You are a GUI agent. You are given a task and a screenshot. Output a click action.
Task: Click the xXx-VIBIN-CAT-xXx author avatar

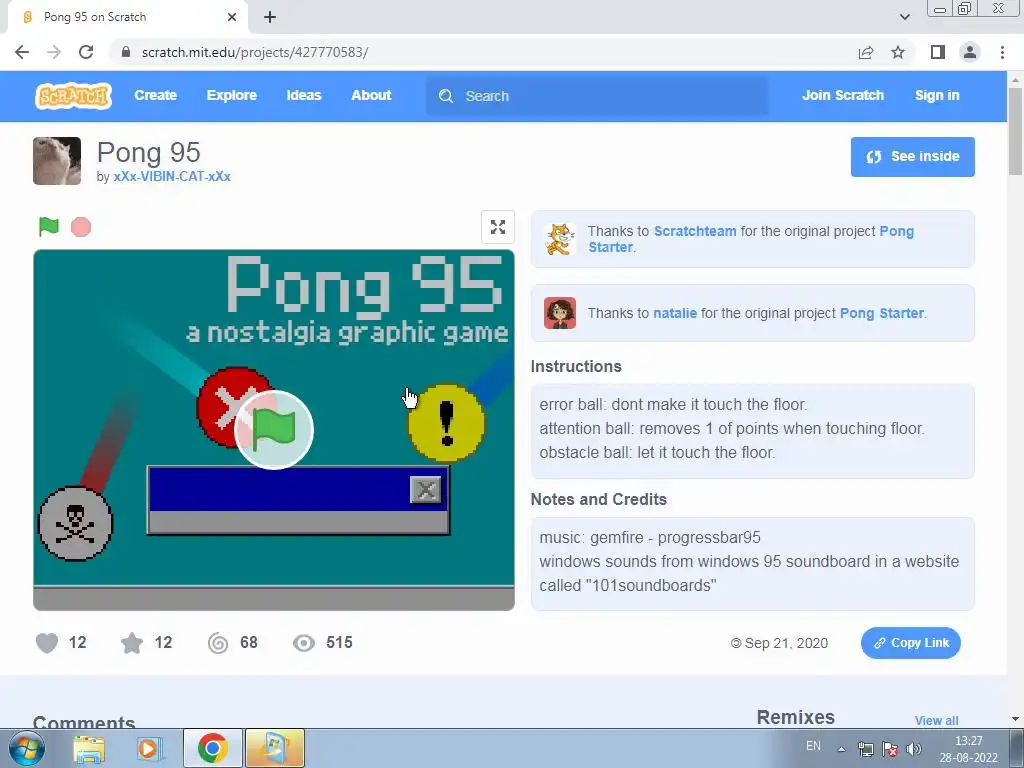(57, 161)
